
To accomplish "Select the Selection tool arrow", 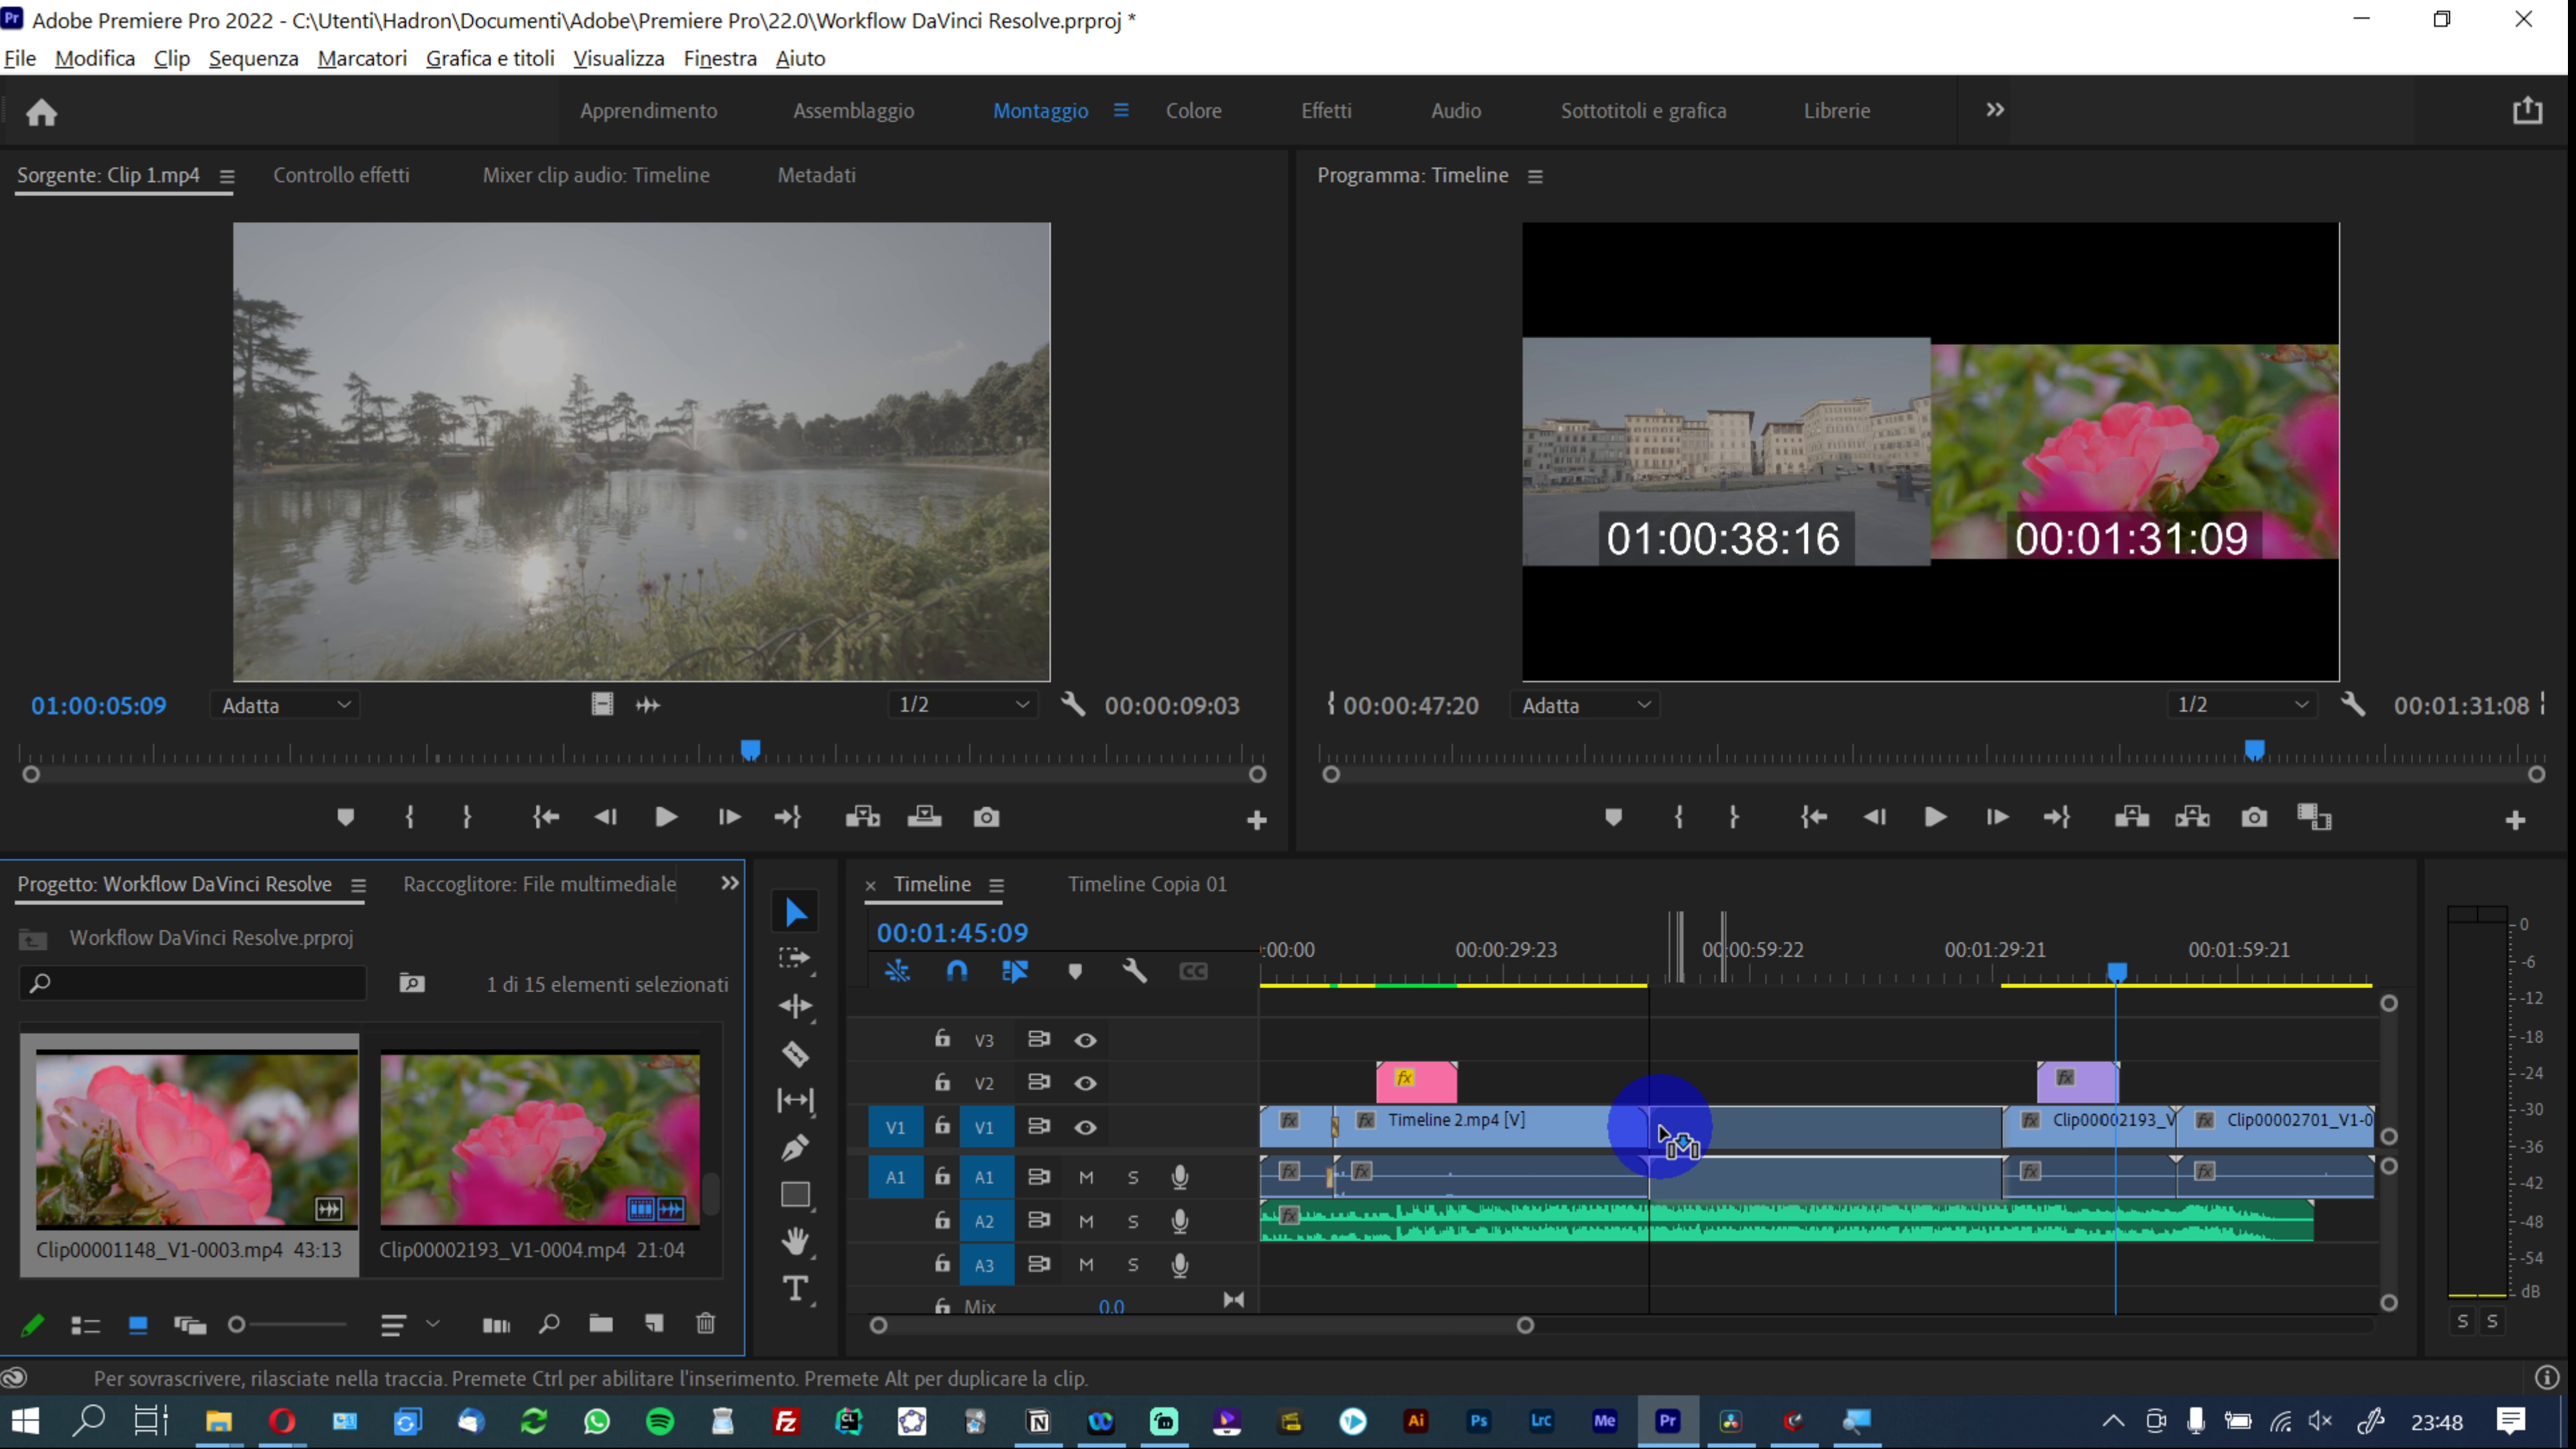I will (796, 912).
